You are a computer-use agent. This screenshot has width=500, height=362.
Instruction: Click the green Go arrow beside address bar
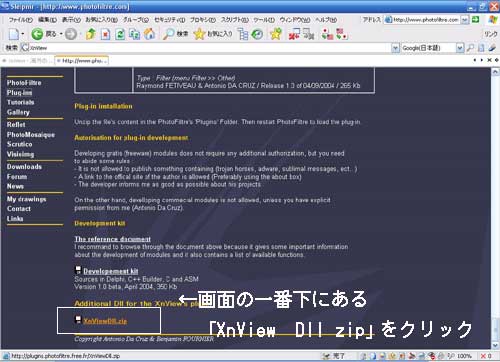[x=476, y=20]
